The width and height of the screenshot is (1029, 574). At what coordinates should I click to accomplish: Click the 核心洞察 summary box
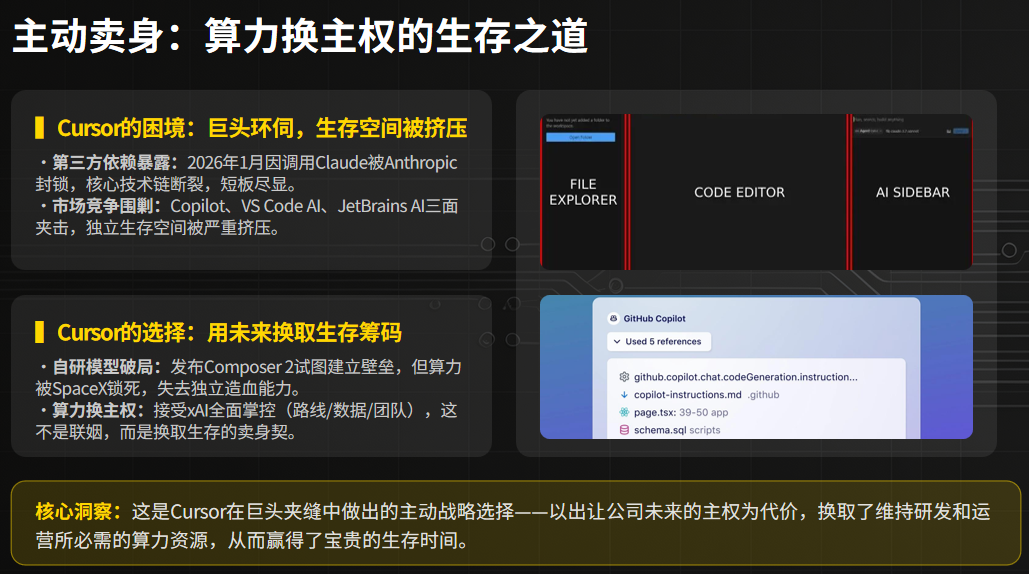pos(514,526)
